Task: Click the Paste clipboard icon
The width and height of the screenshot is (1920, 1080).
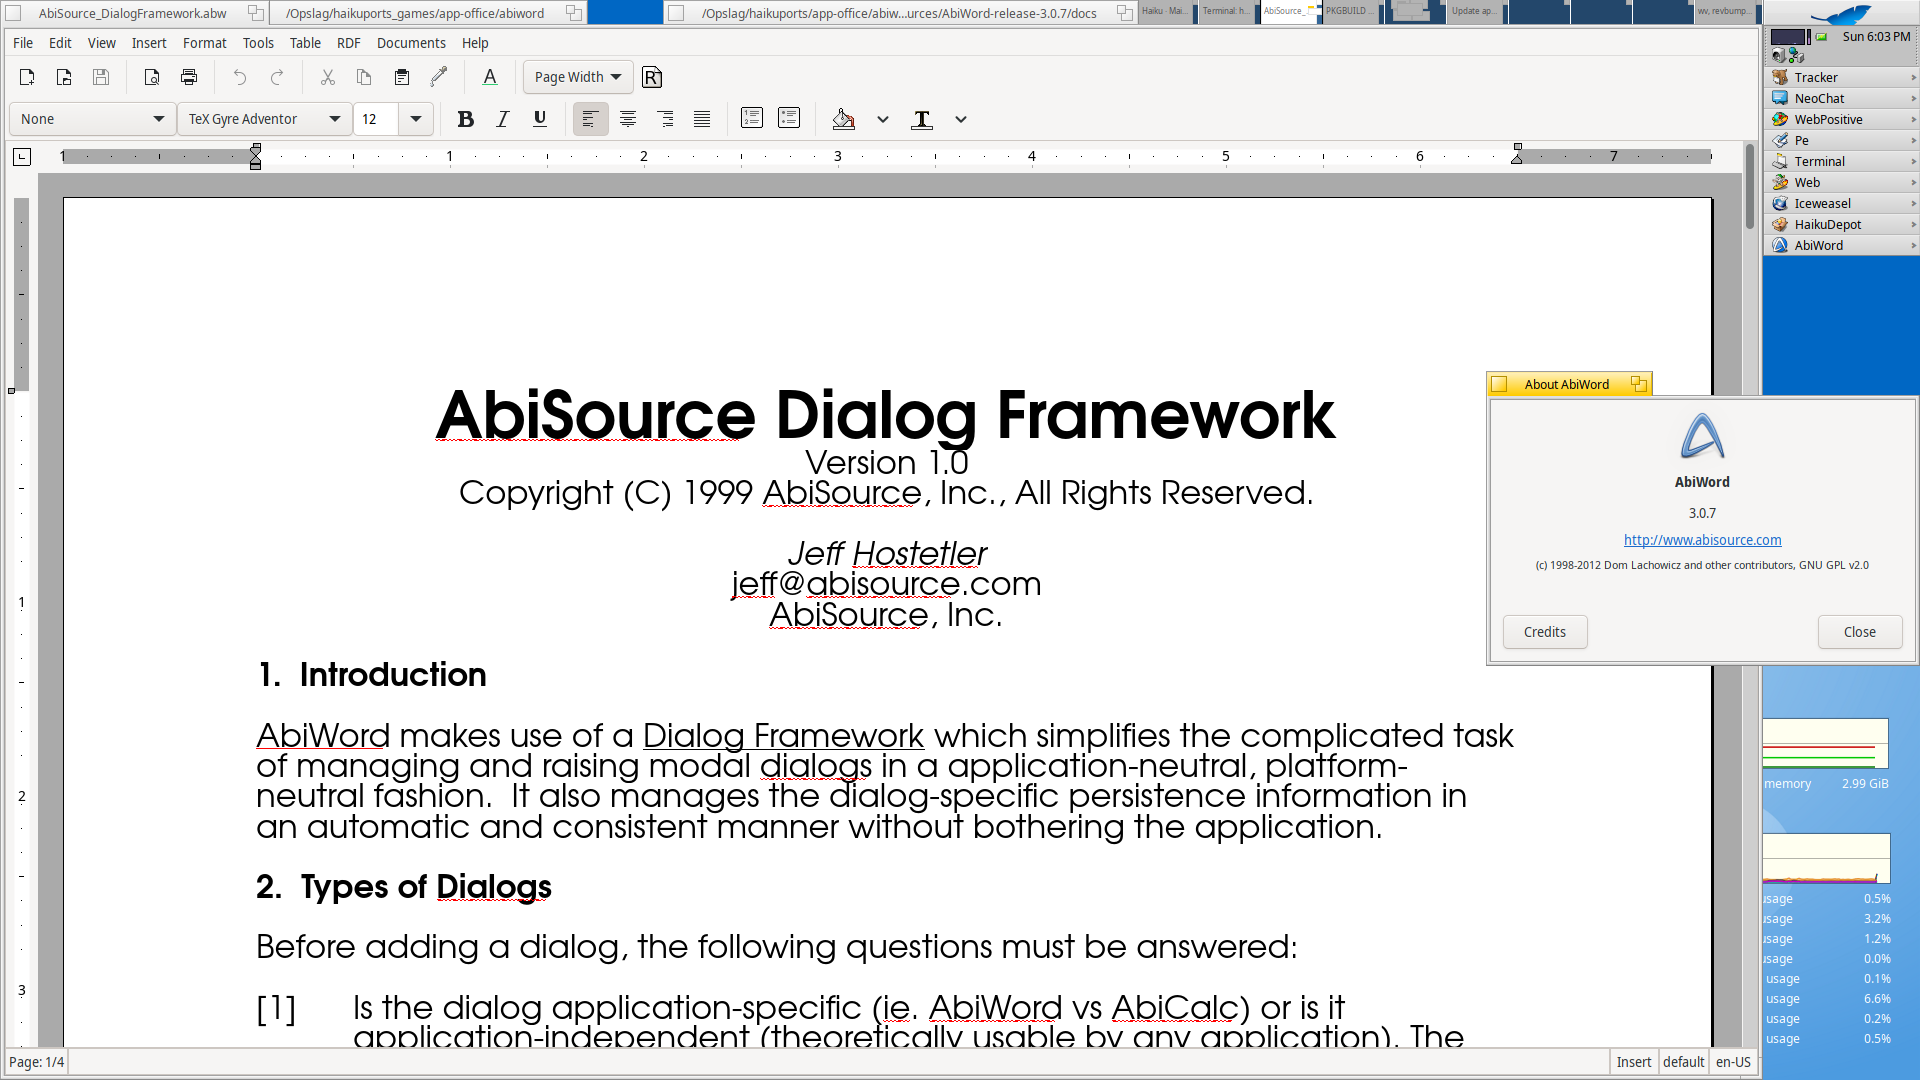Action: tap(401, 77)
